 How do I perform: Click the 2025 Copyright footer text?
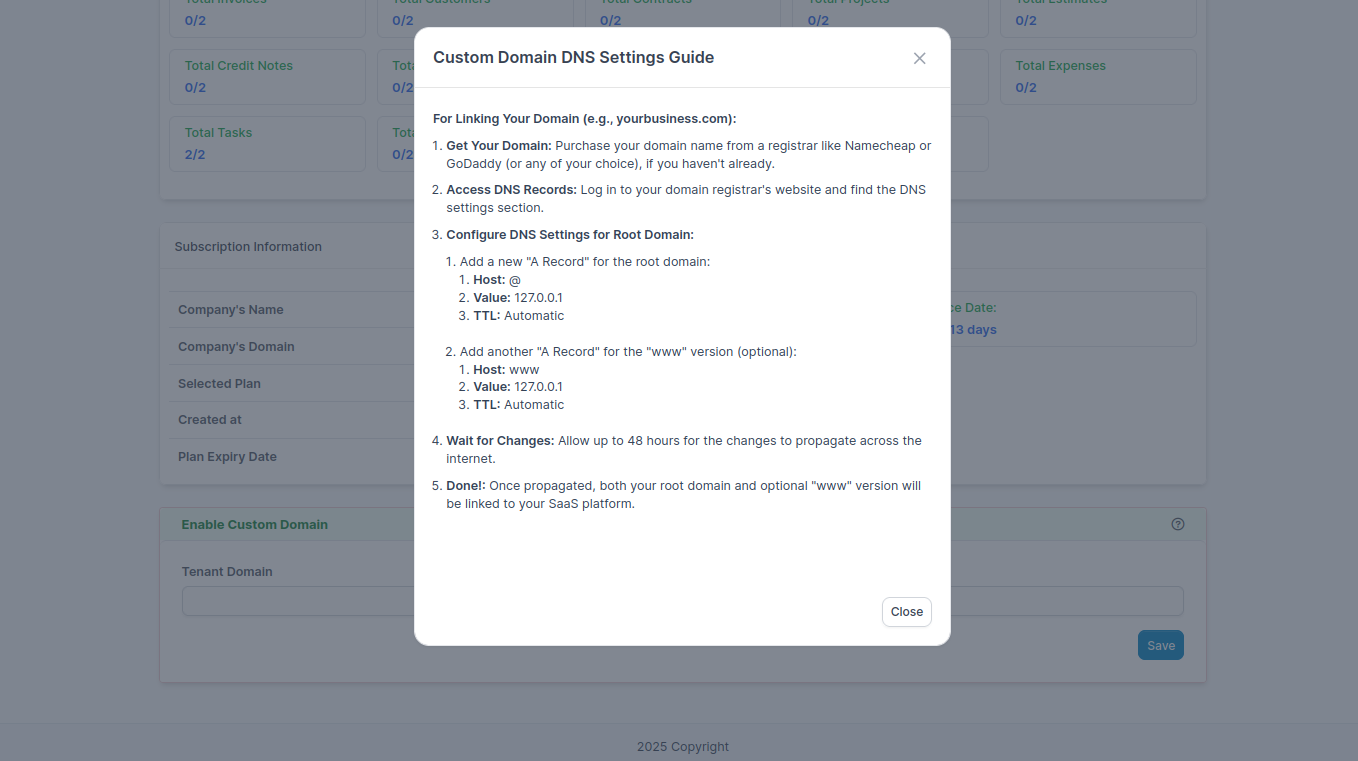(x=682, y=746)
